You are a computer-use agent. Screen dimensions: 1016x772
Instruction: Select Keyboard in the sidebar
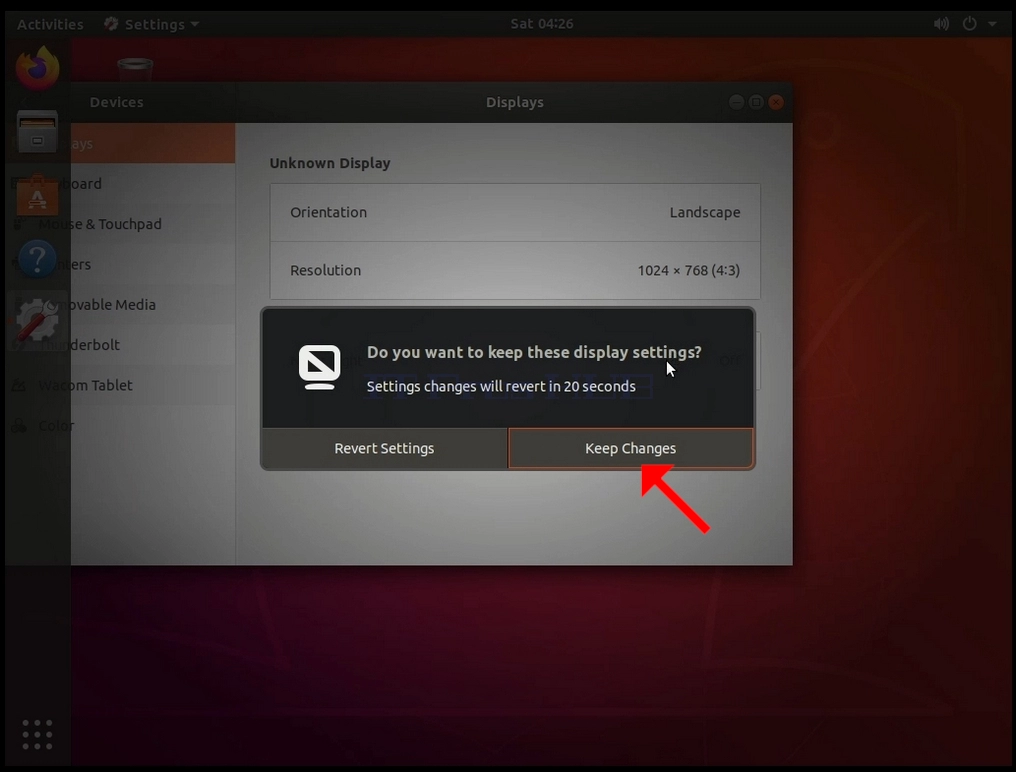click(x=121, y=184)
